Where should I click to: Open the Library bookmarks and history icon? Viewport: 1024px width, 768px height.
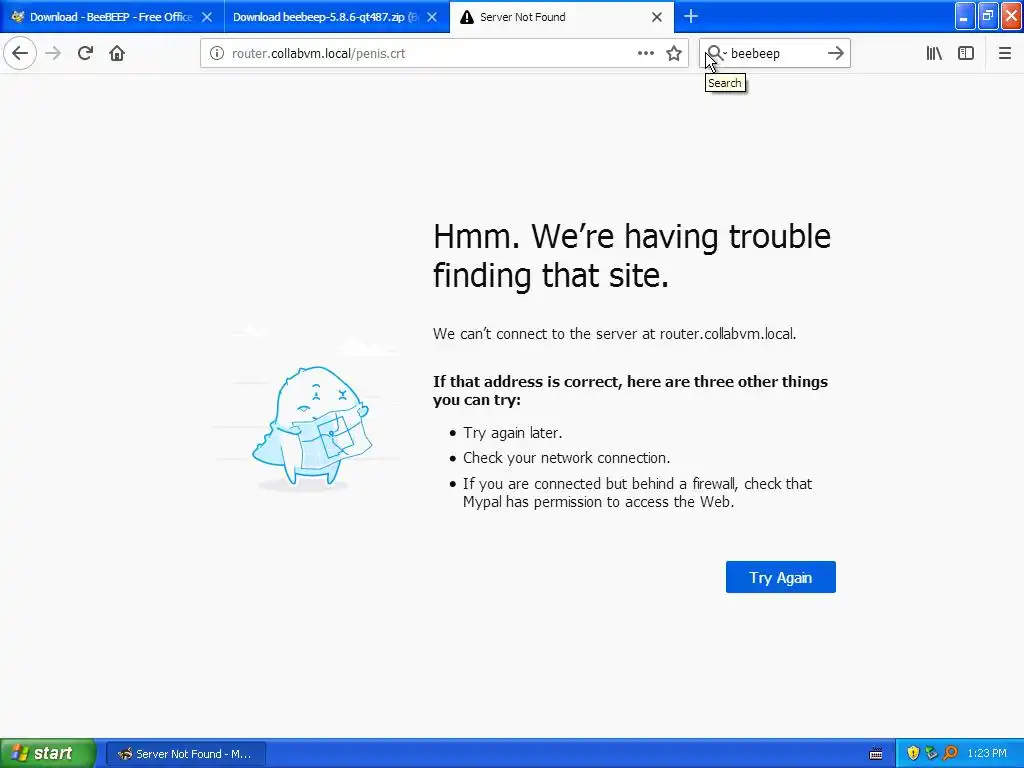pyautogui.click(x=934, y=53)
